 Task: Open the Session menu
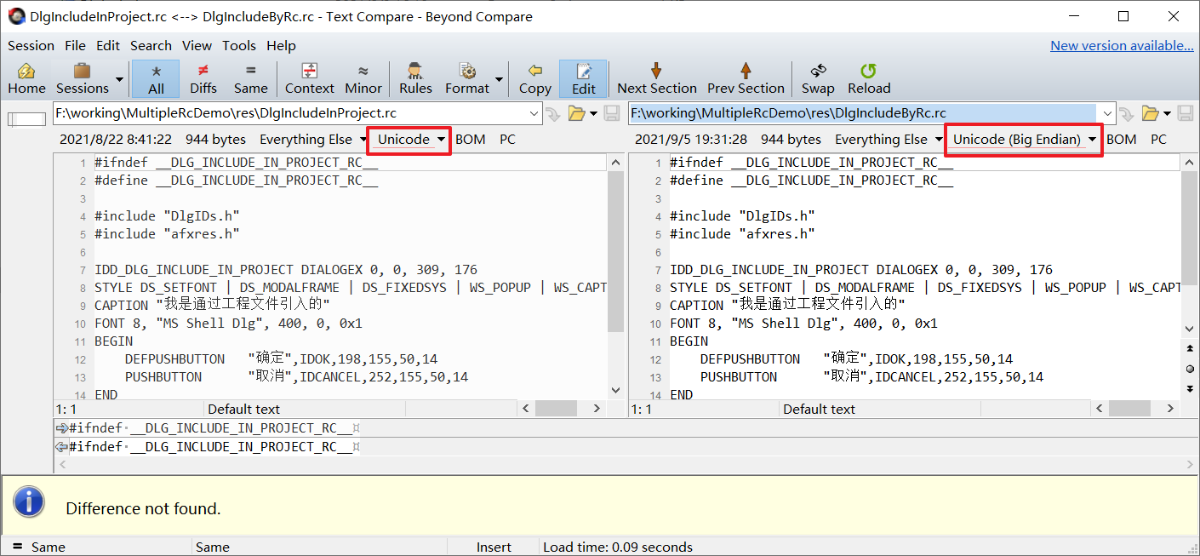click(31, 45)
